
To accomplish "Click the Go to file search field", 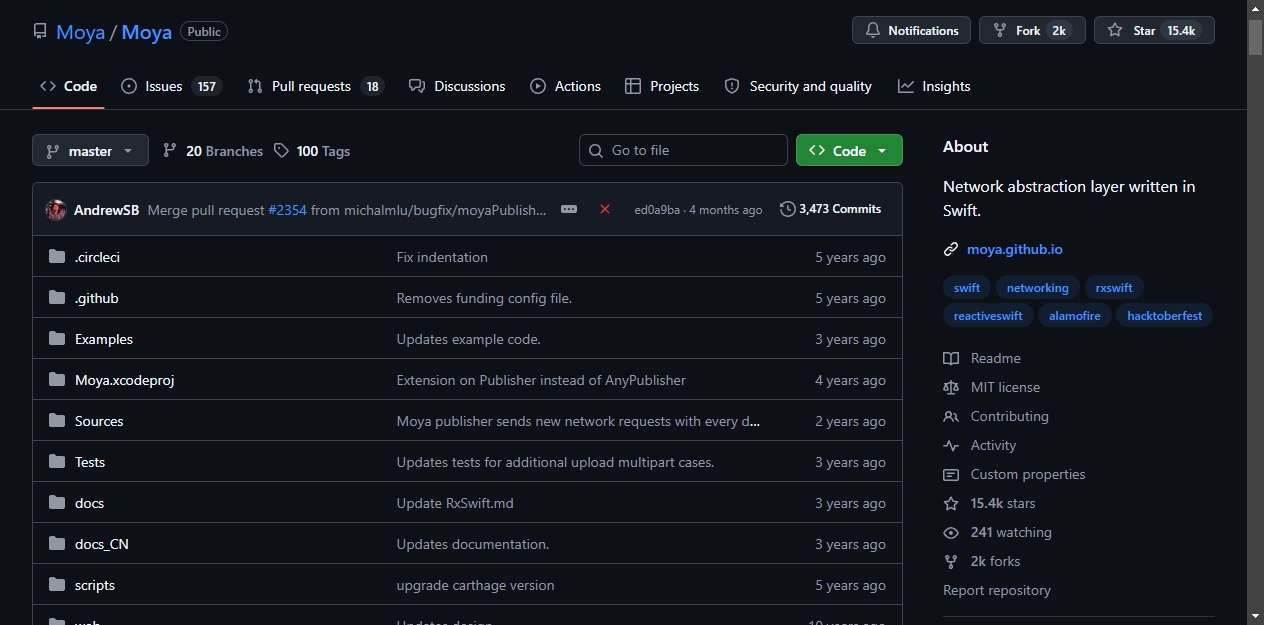I will (683, 150).
